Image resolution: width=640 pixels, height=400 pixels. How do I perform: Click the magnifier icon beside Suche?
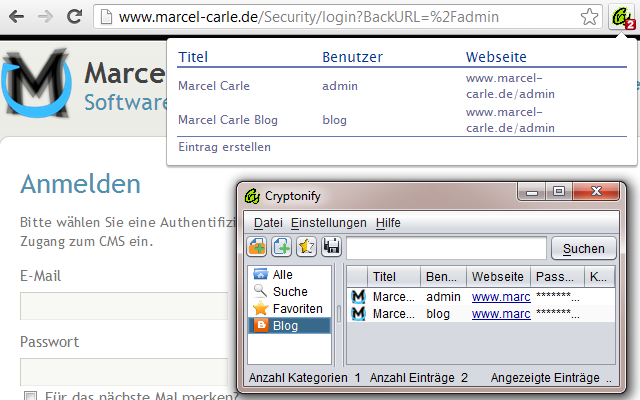click(x=260, y=291)
